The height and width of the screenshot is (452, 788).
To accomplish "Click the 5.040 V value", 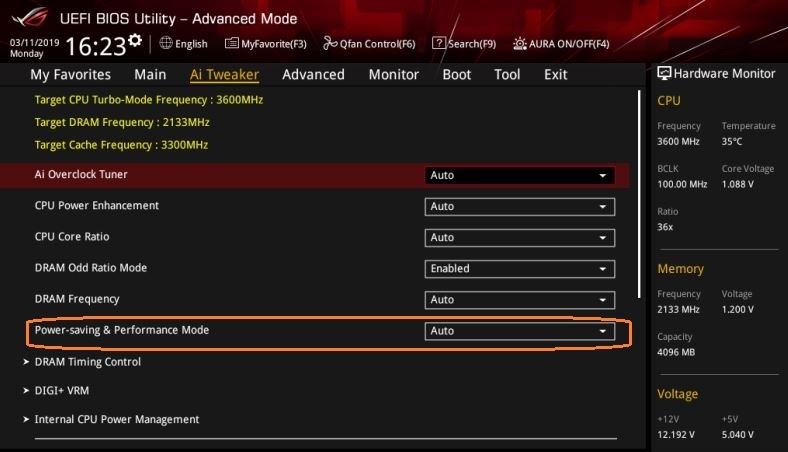I will [738, 434].
